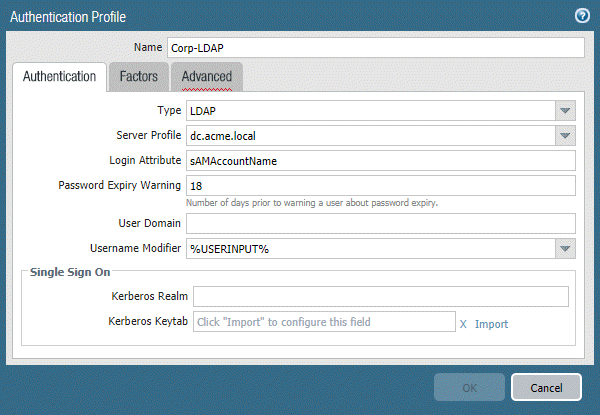Switch to the Authentication tab
Image resolution: width=600 pixels, height=415 pixels.
(x=59, y=77)
